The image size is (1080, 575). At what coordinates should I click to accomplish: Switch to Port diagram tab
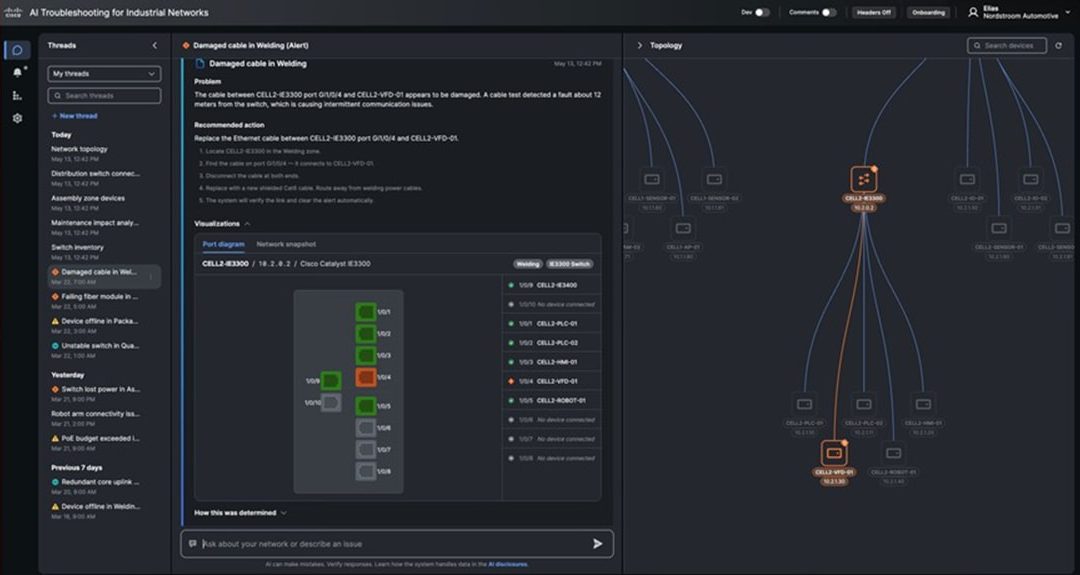(x=223, y=244)
